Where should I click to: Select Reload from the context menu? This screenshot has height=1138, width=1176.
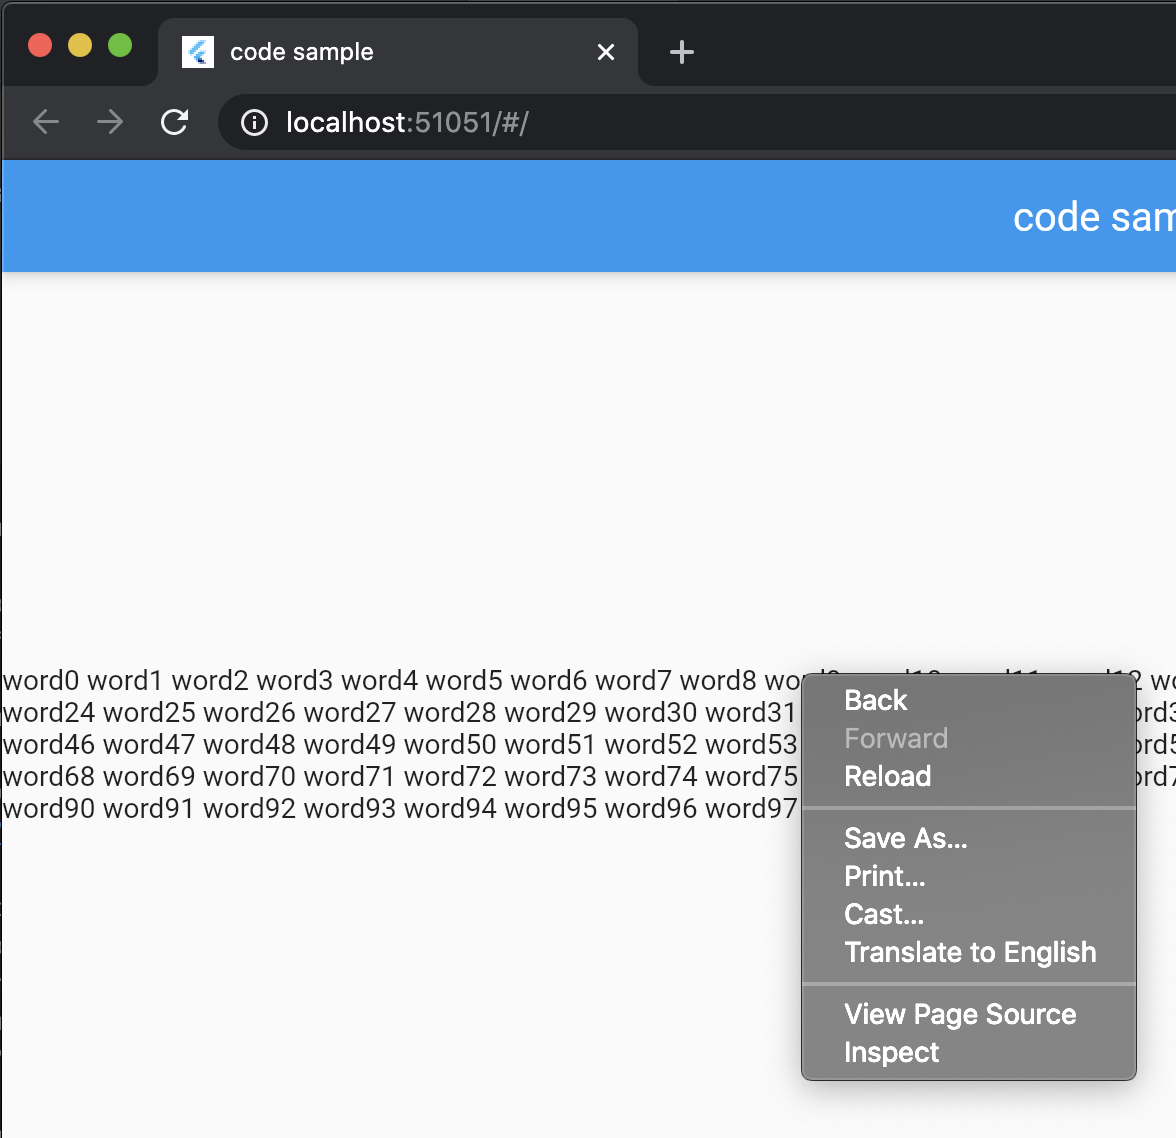coord(887,776)
